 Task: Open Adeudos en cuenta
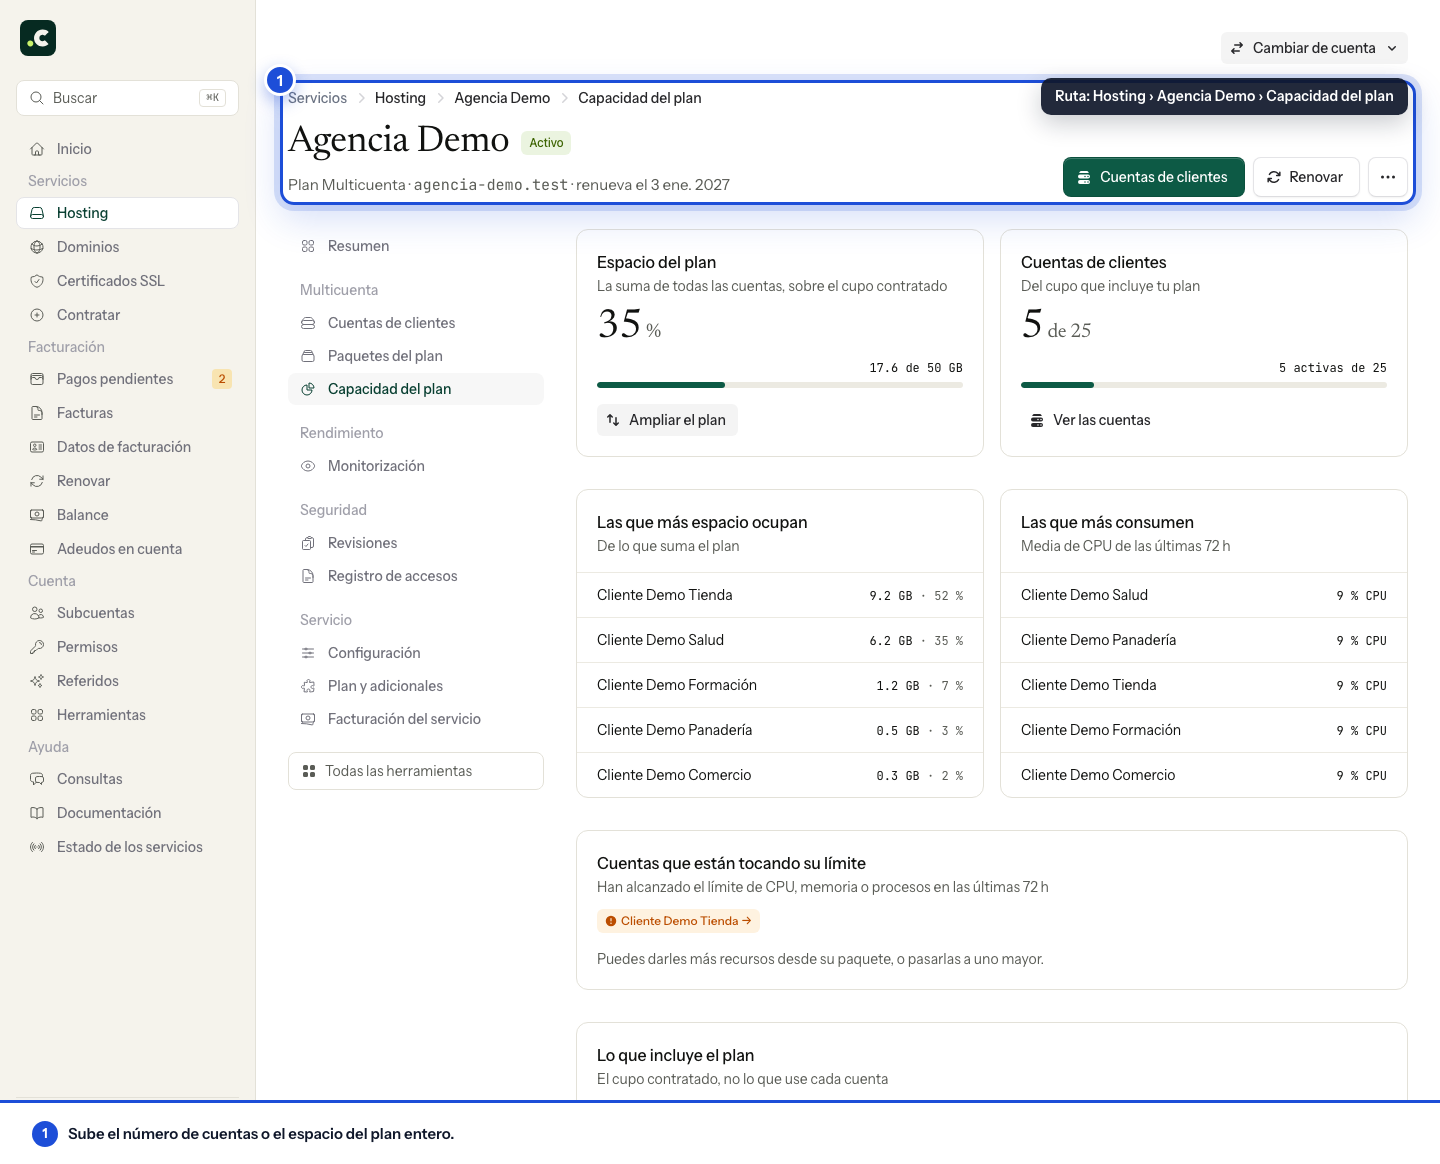click(x=127, y=549)
